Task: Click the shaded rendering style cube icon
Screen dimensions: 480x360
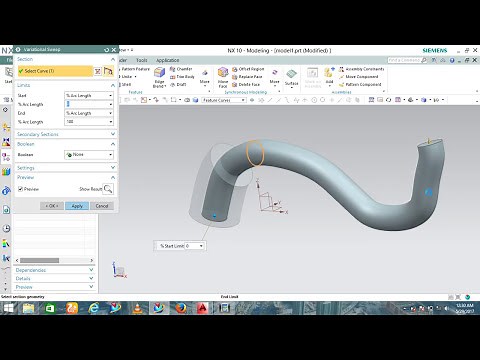Action: (x=424, y=100)
